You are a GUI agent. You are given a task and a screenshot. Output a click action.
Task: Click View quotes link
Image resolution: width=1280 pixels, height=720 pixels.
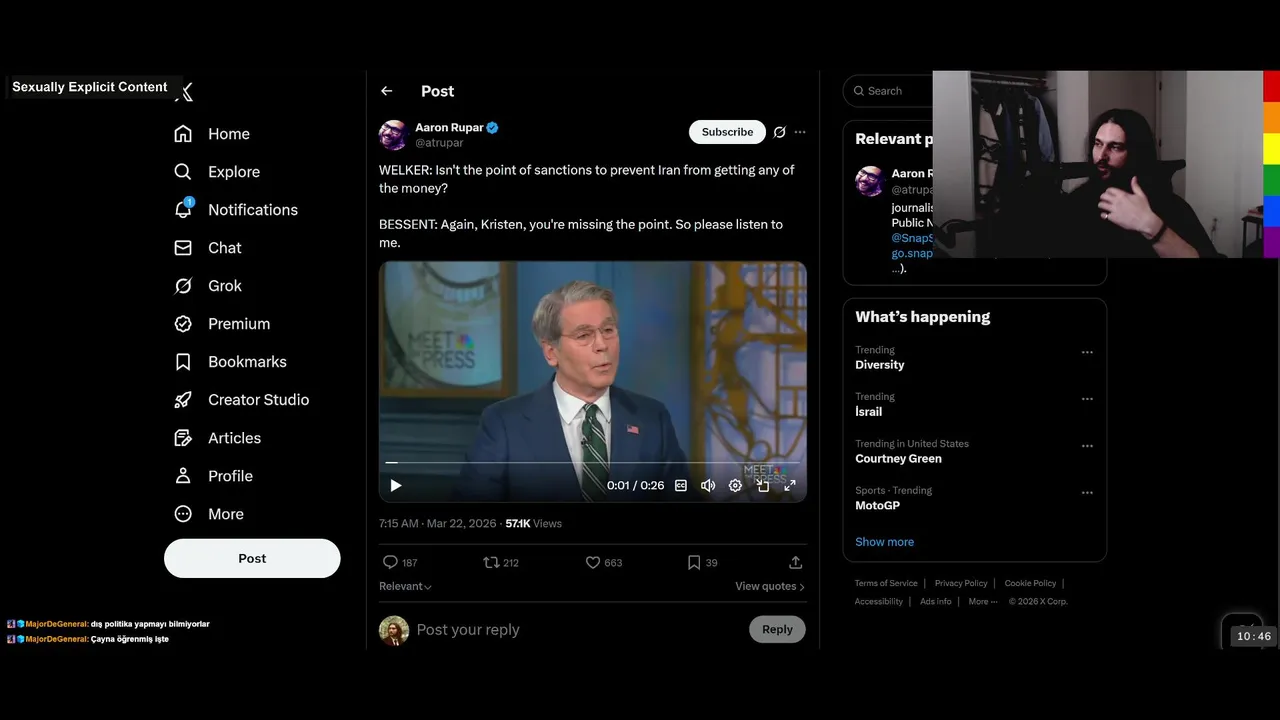(770, 587)
